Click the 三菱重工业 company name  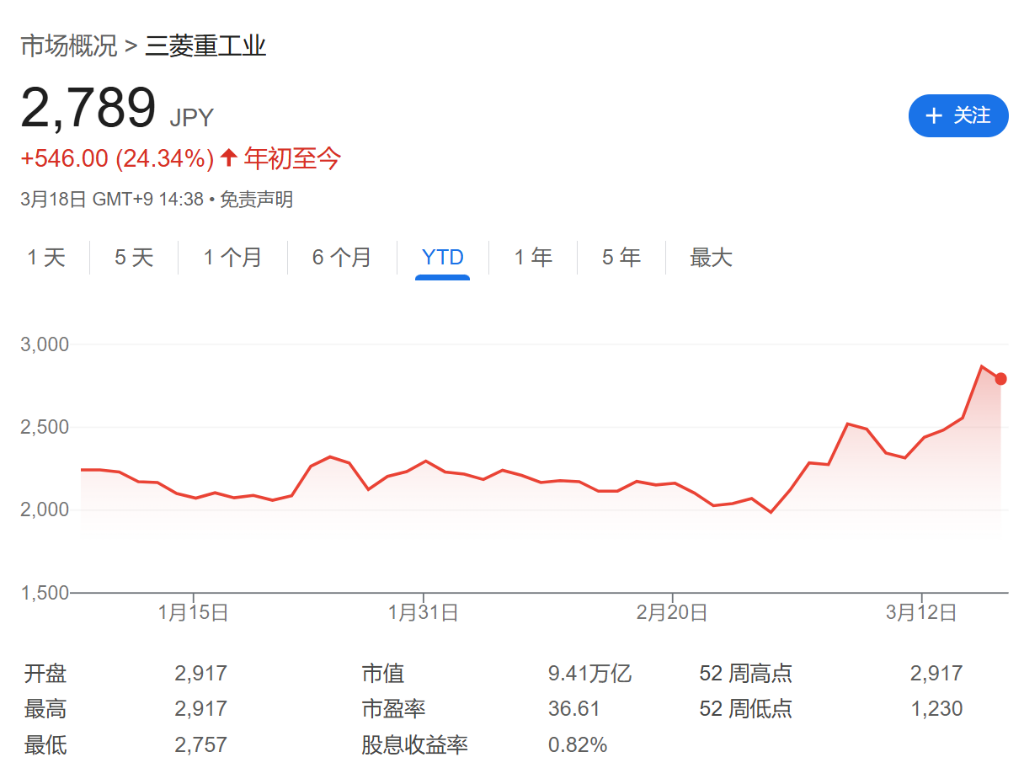point(205,46)
